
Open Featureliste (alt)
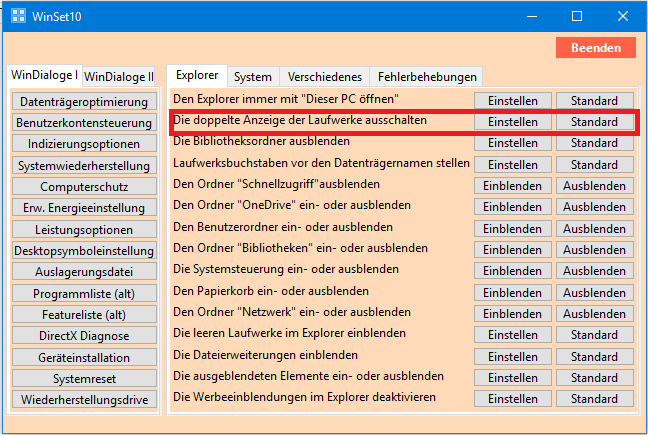pyautogui.click(x=84, y=315)
